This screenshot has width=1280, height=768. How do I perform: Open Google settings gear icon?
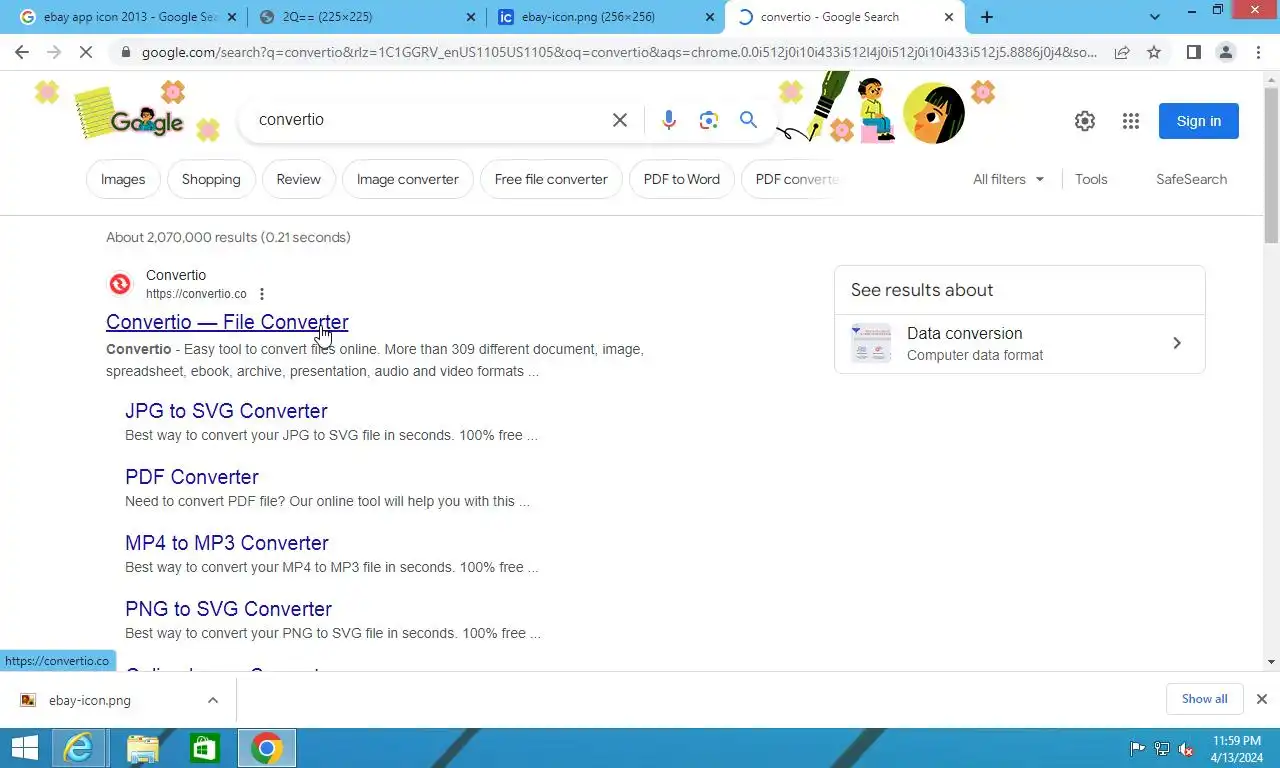point(1085,121)
